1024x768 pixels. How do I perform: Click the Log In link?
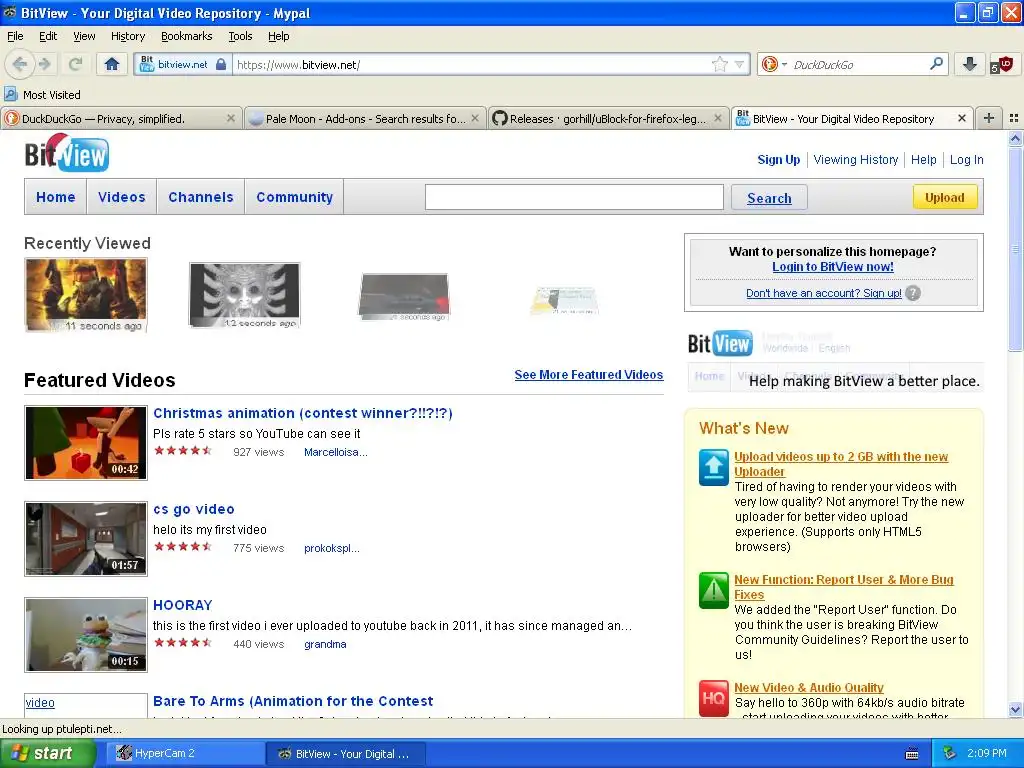pos(966,159)
